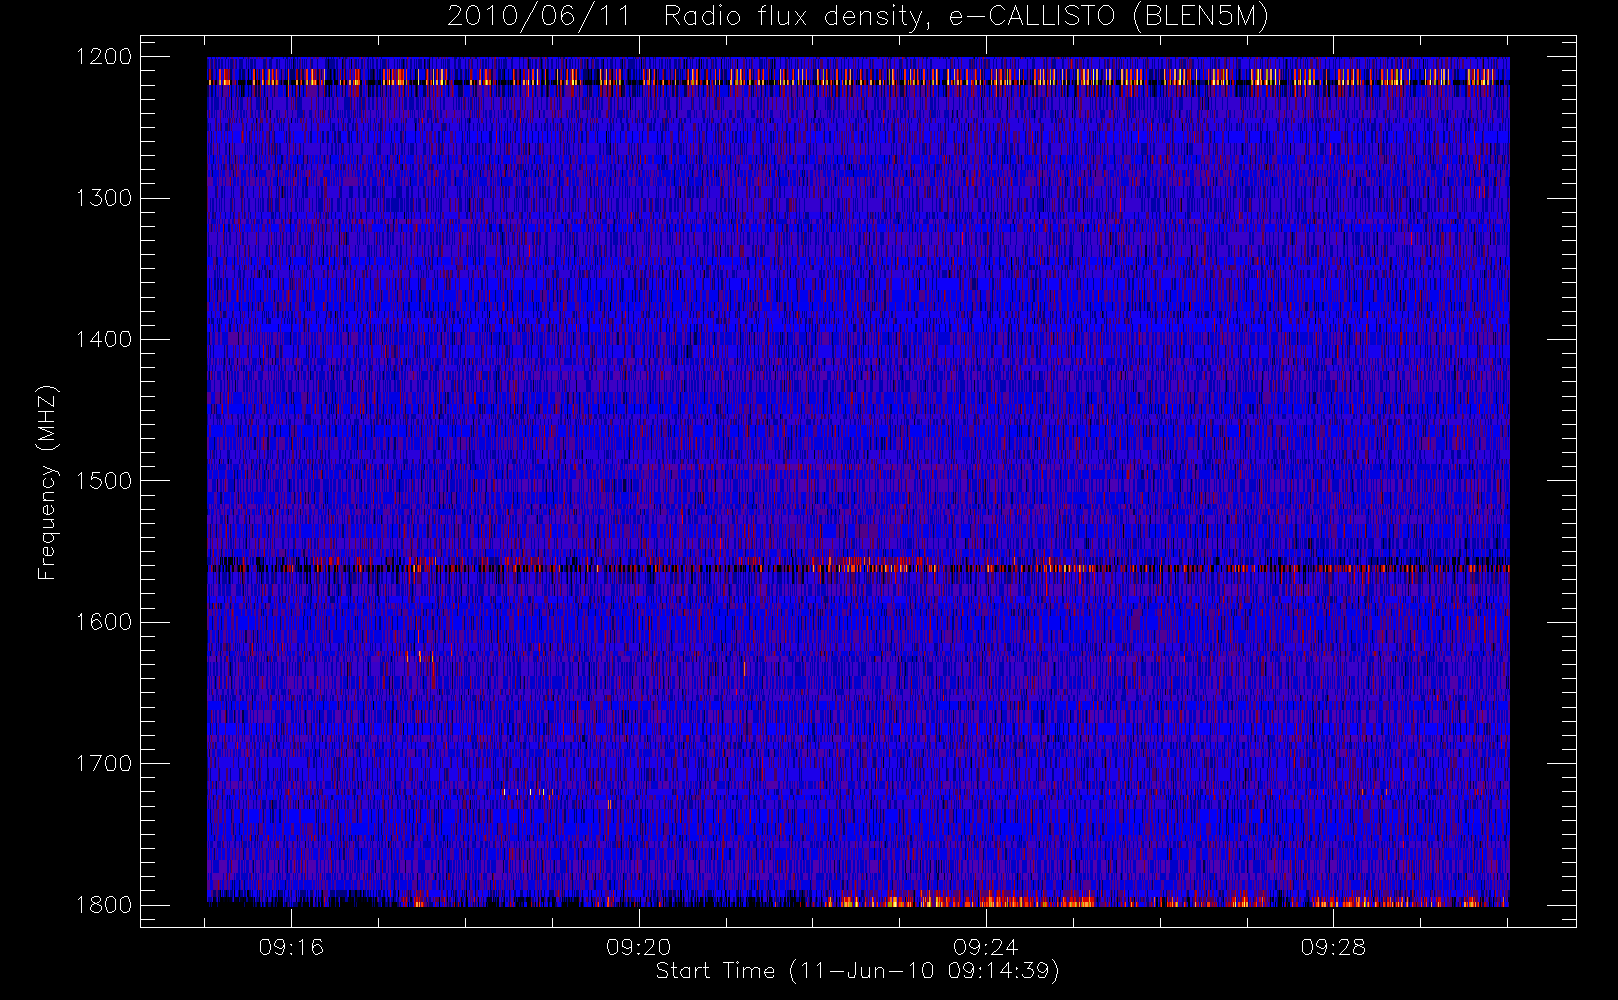Click the 1700 frequency tick label
Image resolution: width=1618 pixels, height=1000 pixels.
(104, 763)
